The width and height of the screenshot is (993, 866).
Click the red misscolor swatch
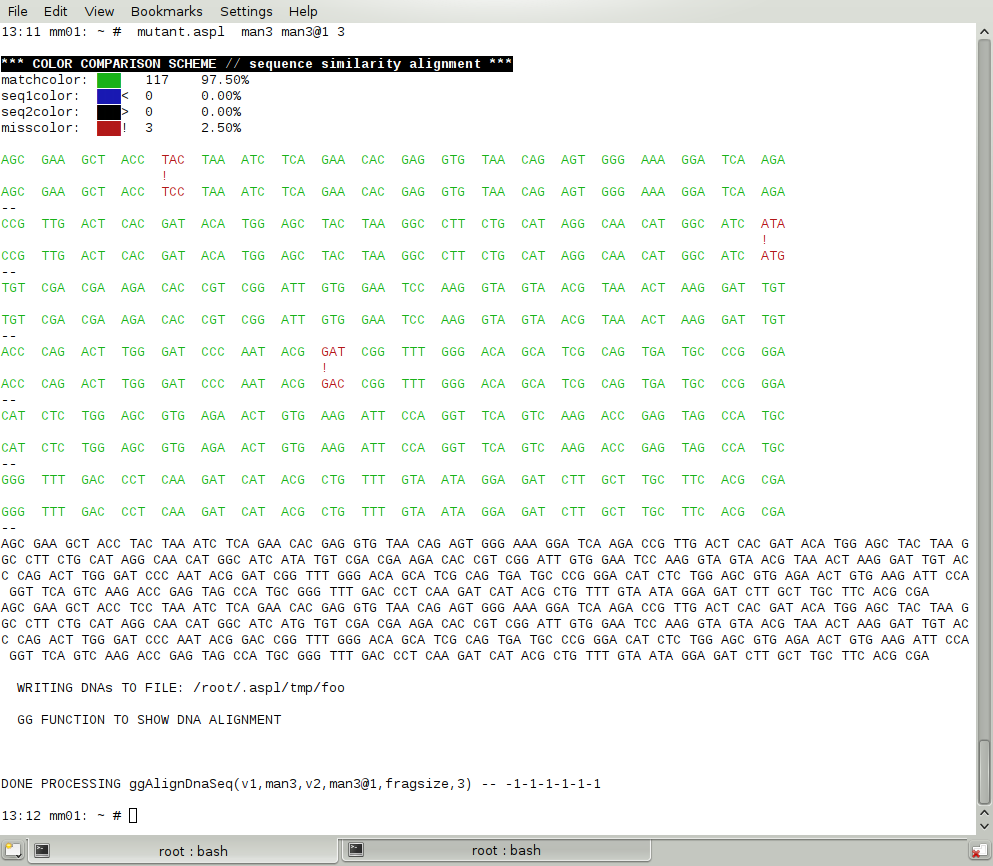click(109, 128)
